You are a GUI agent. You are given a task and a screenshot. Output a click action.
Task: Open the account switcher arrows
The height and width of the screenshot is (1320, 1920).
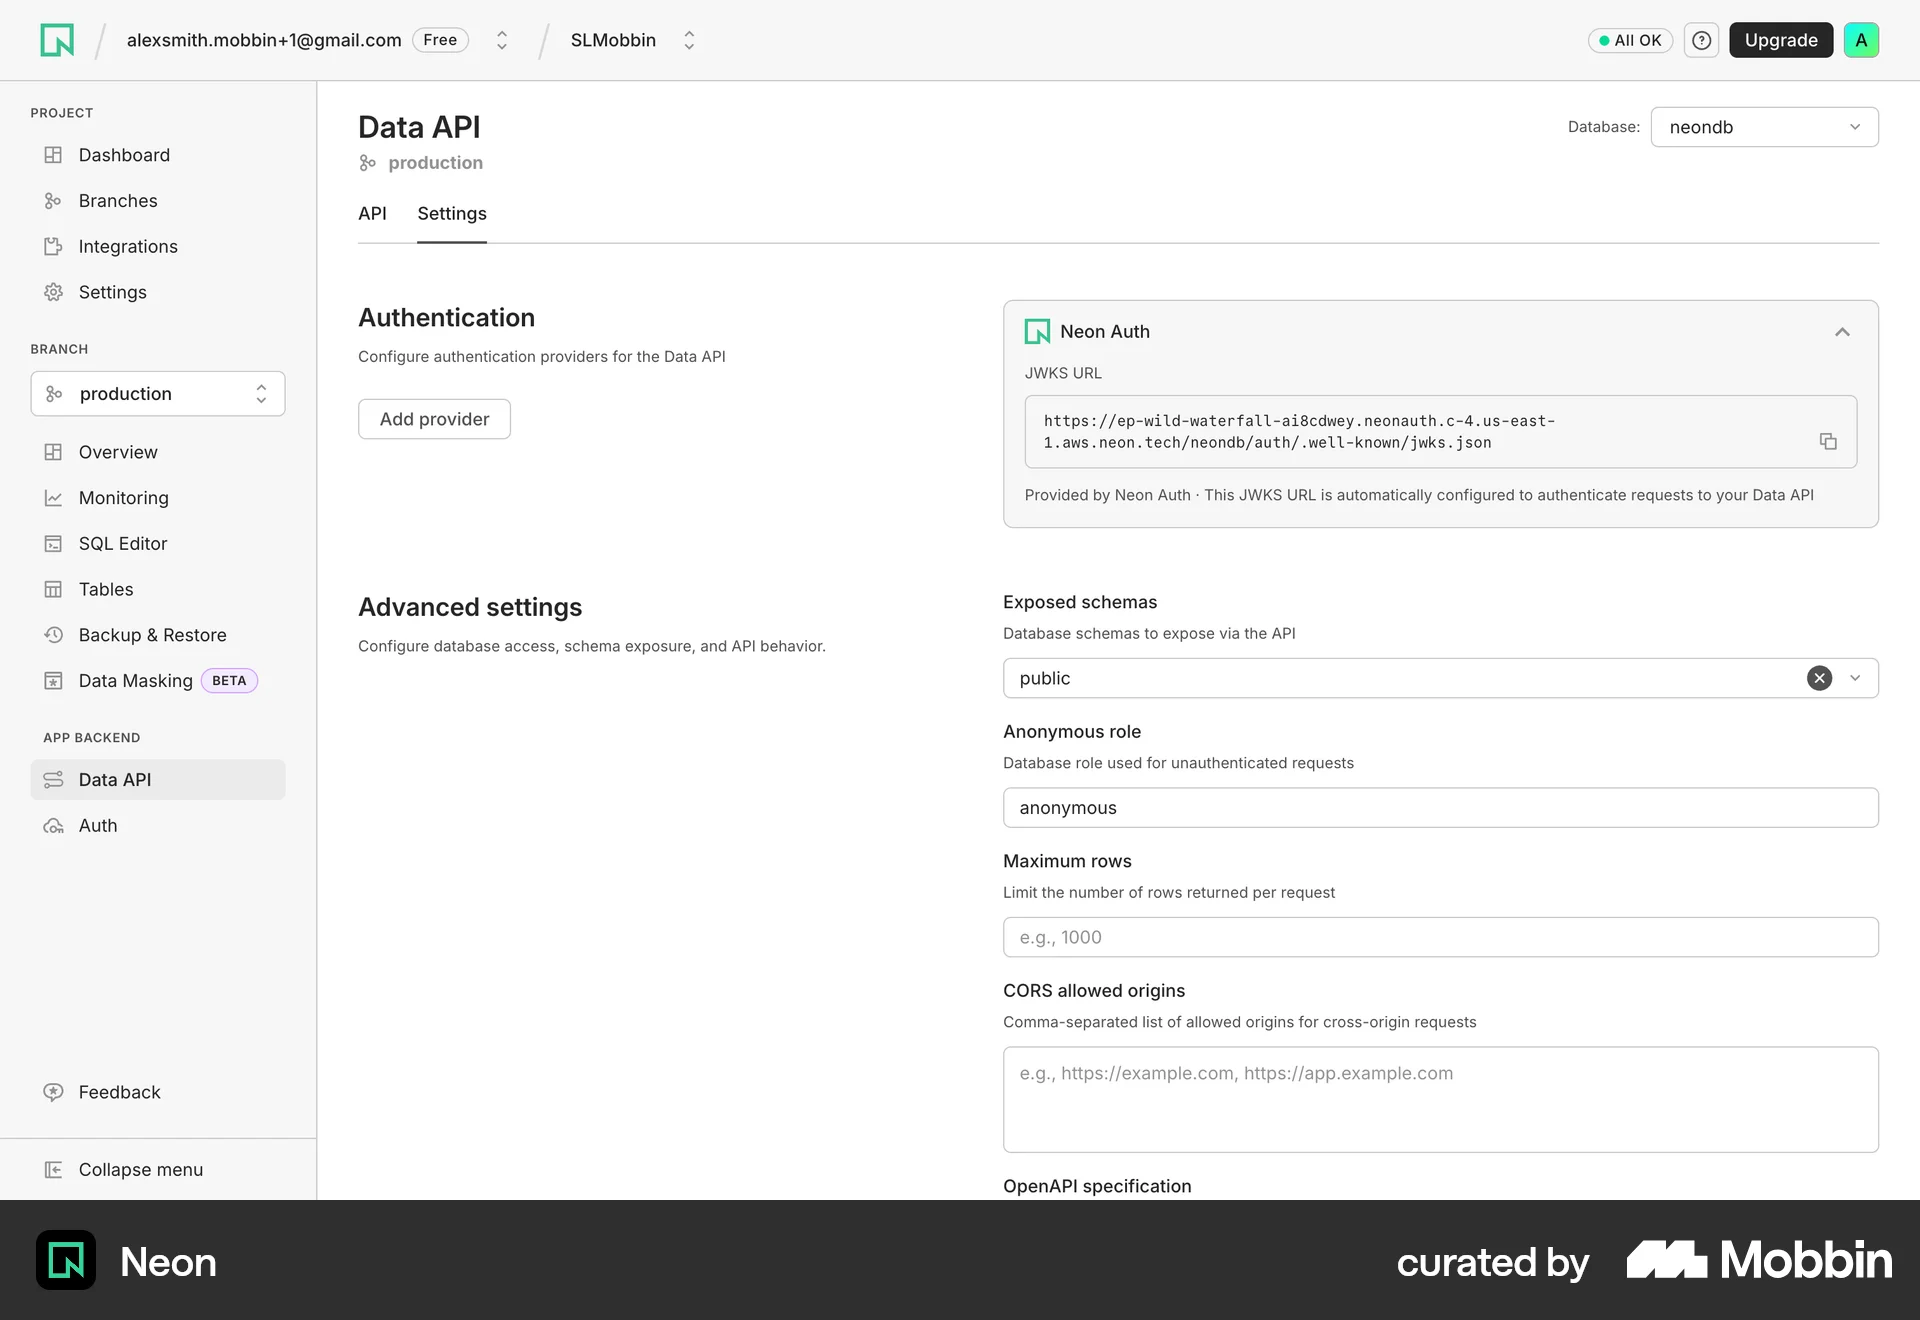502,40
